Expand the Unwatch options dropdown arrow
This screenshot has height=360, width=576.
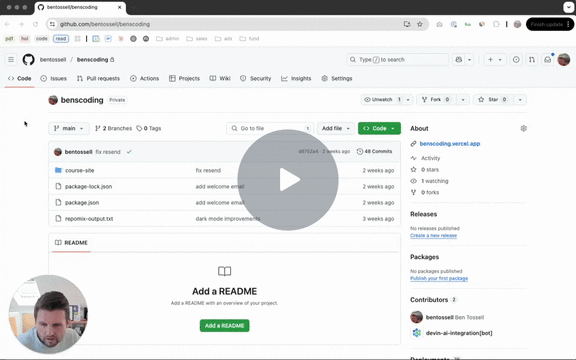(x=408, y=100)
